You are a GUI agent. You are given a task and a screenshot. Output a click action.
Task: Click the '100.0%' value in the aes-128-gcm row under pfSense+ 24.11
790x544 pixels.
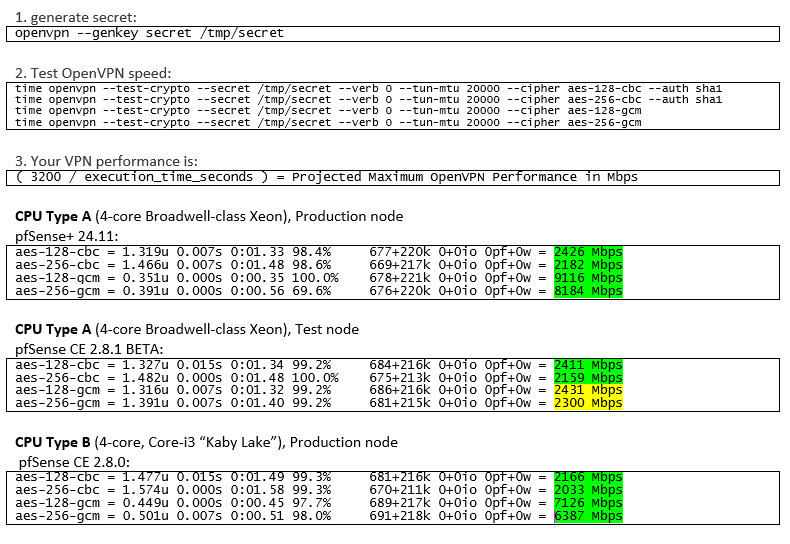(315, 278)
